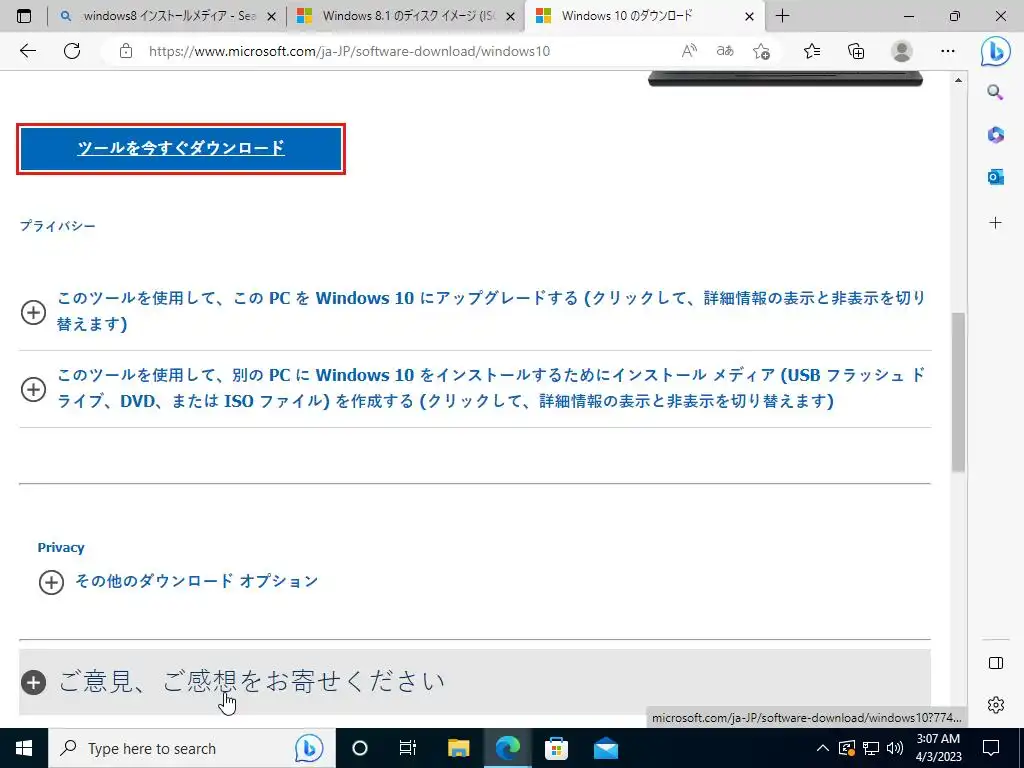Open Task View from the taskbar

pos(408,748)
